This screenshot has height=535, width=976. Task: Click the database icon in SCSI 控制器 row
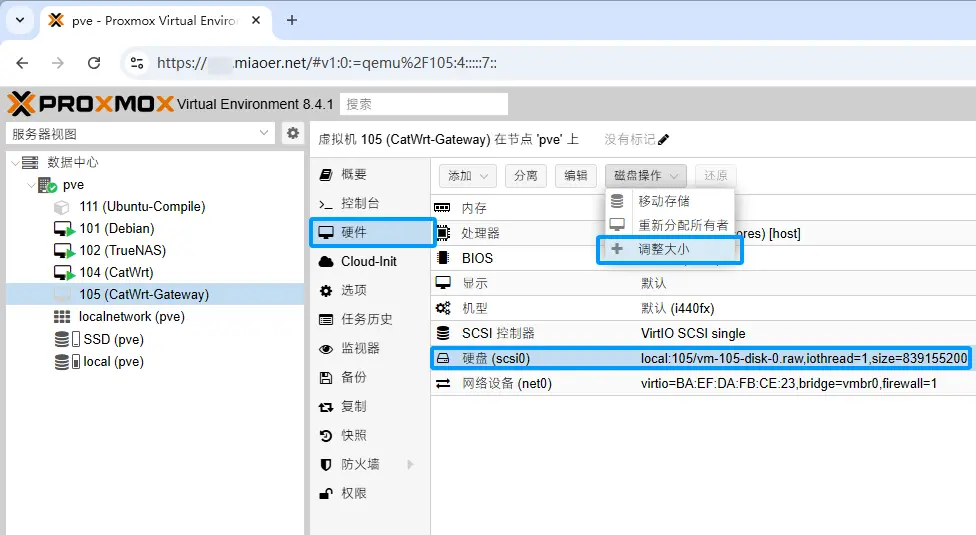pos(443,333)
